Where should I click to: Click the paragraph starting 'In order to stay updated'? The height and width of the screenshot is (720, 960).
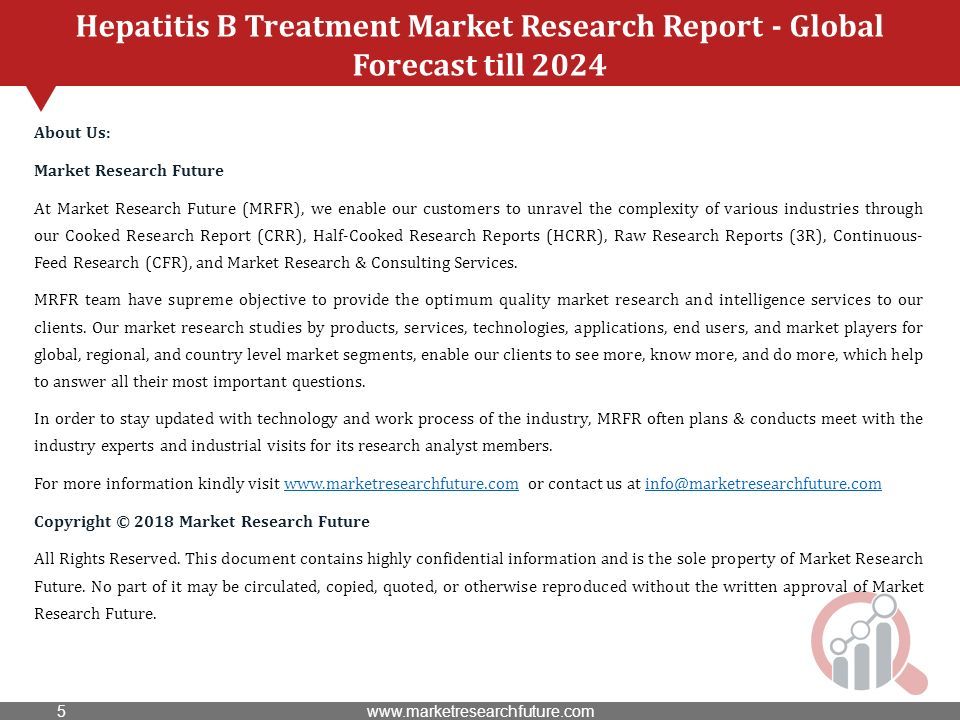tap(478, 432)
